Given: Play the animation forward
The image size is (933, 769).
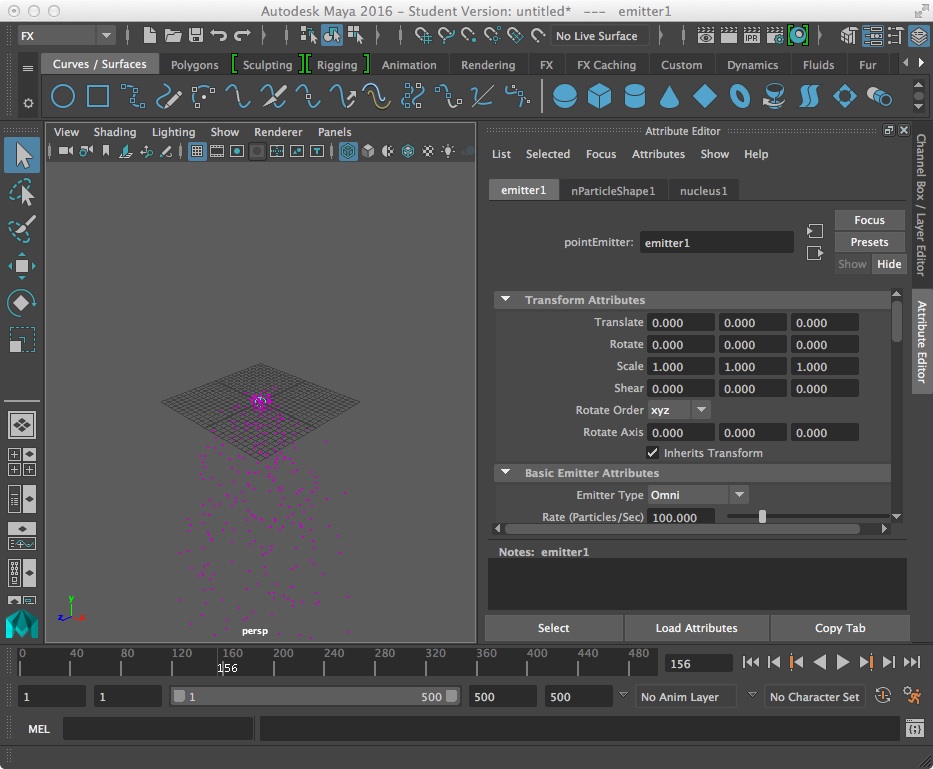Looking at the screenshot, I should [x=842, y=662].
